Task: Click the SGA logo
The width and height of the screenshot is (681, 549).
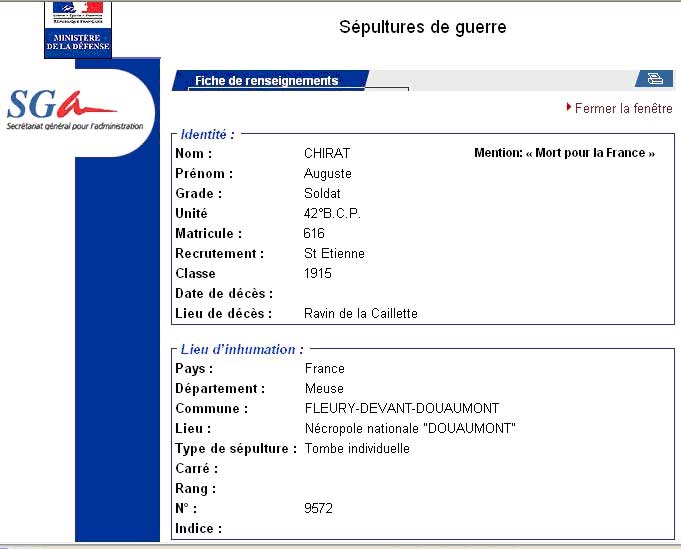Action: (x=61, y=104)
